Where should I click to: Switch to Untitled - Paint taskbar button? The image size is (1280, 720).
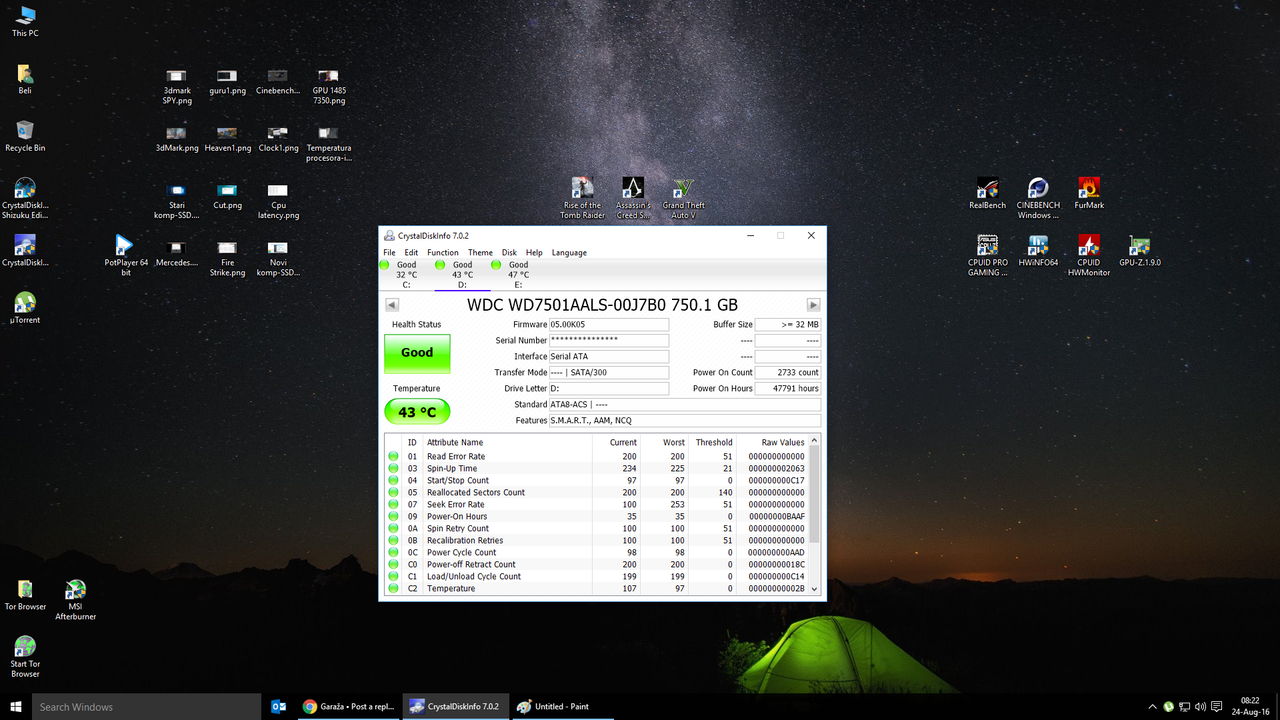tap(561, 706)
